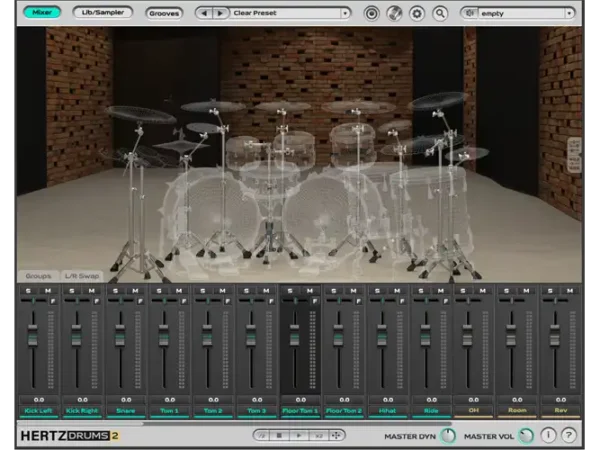
Task: Open the 'empty' dropdown arrow
Action: tap(569, 13)
